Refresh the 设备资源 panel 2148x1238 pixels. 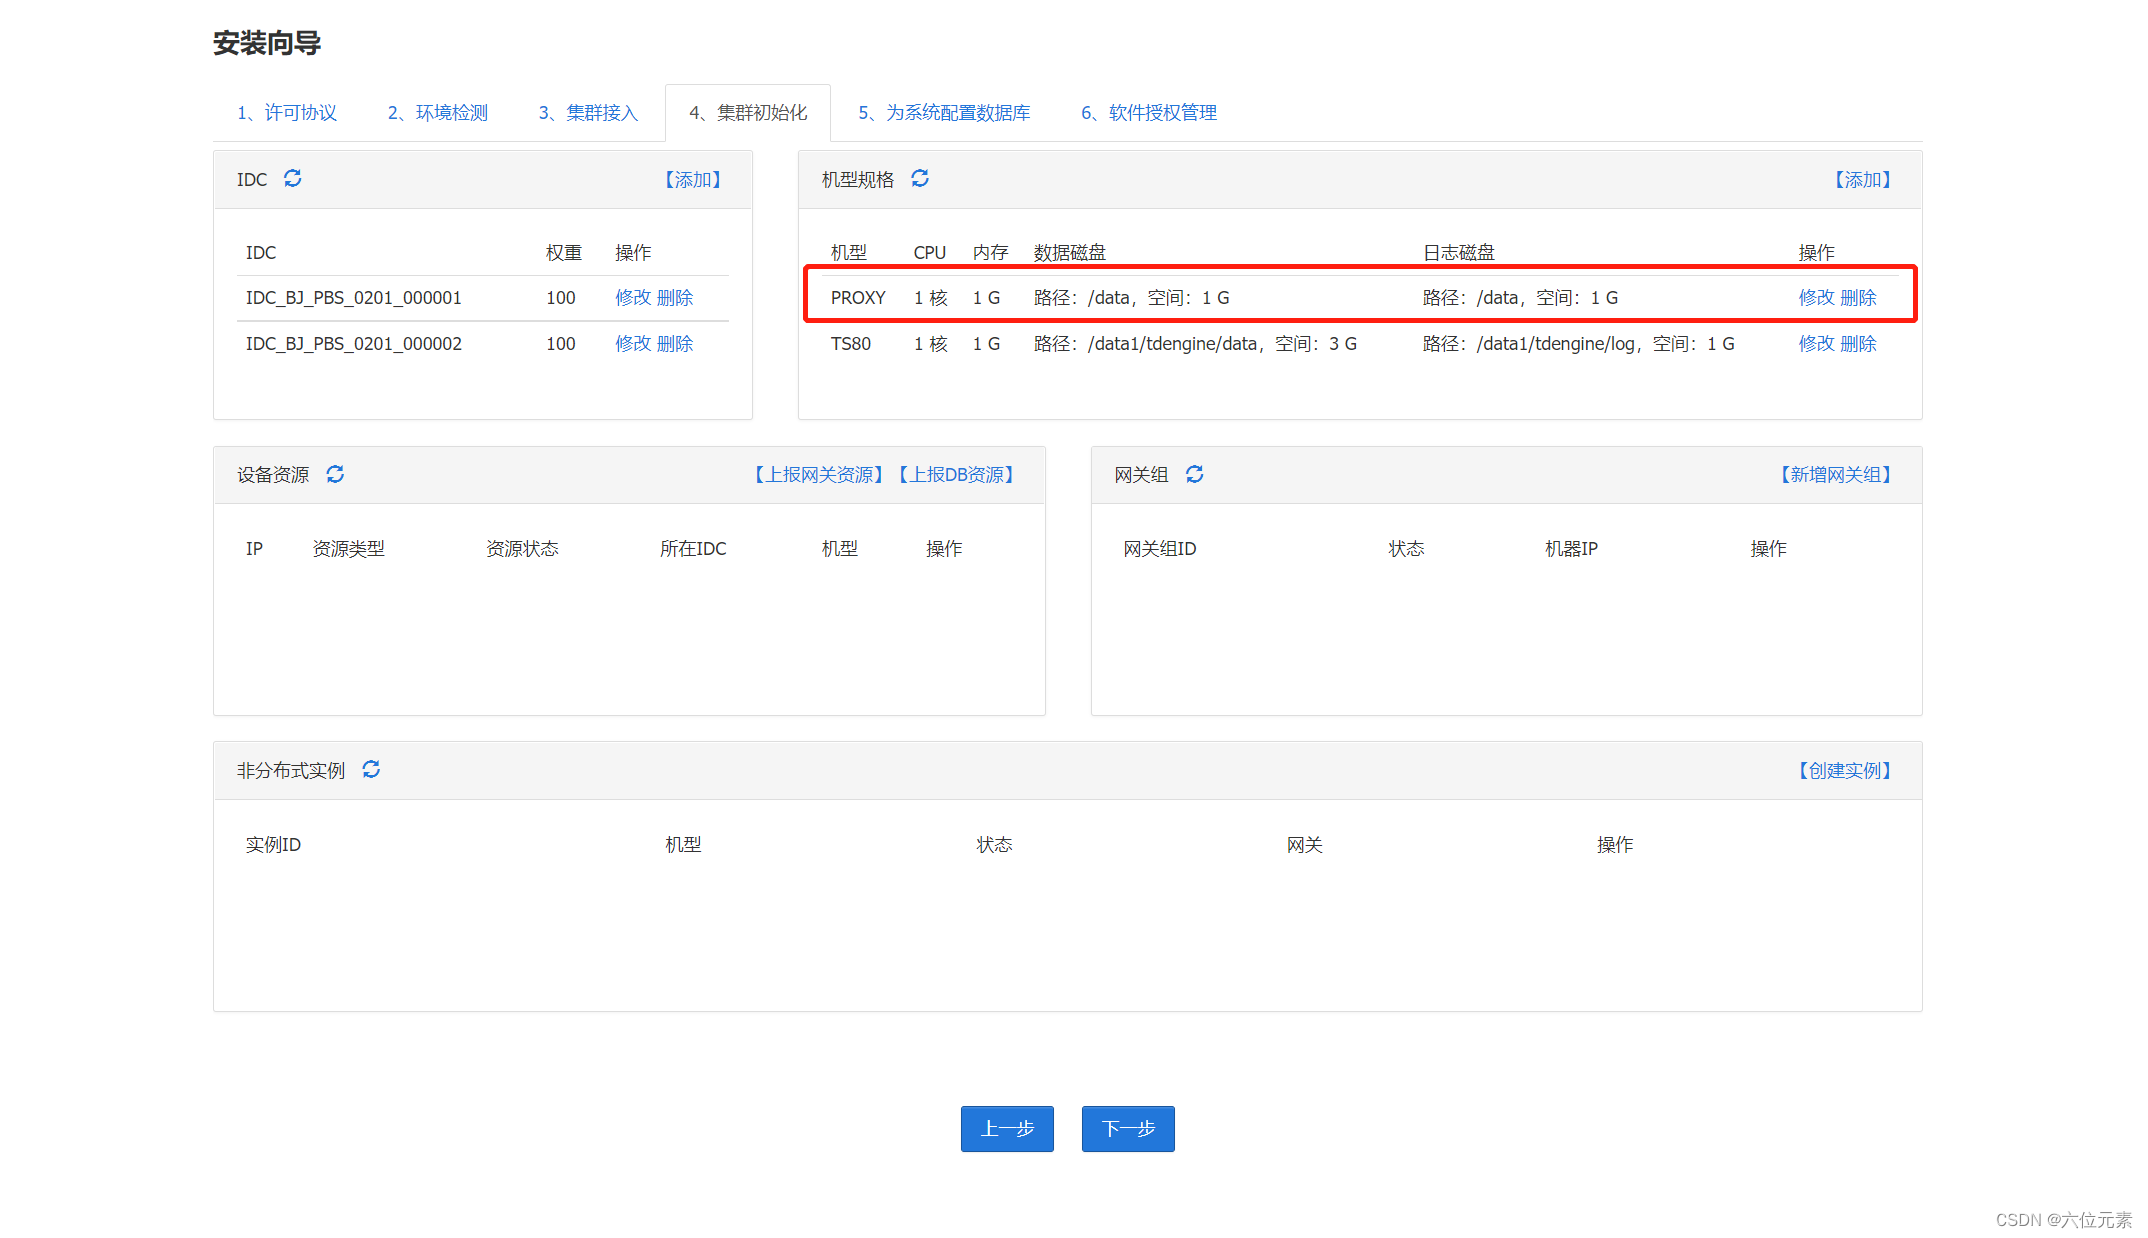coord(335,474)
